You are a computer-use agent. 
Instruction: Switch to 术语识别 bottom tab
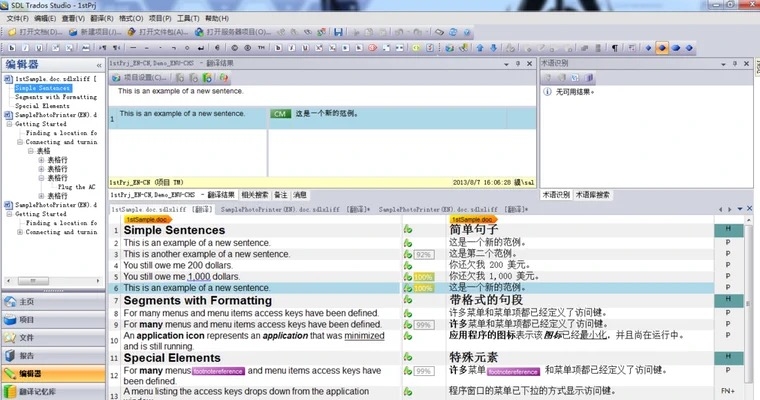pyautogui.click(x=556, y=195)
